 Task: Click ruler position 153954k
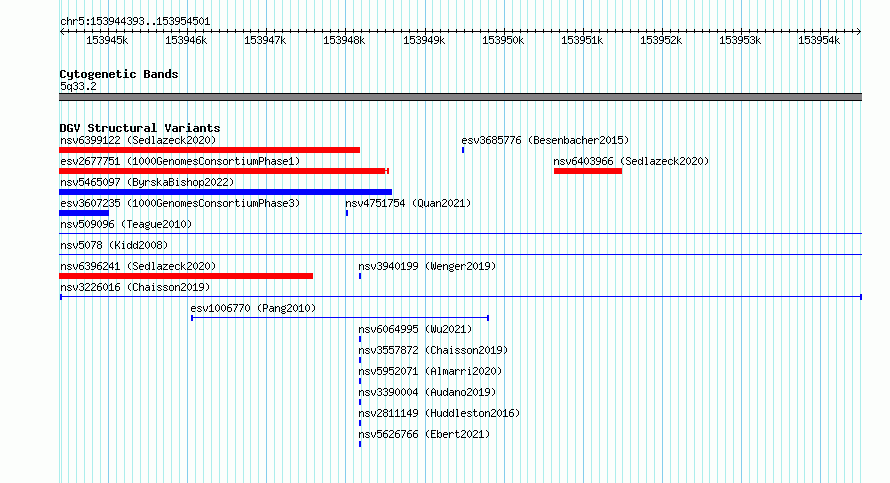(x=818, y=40)
